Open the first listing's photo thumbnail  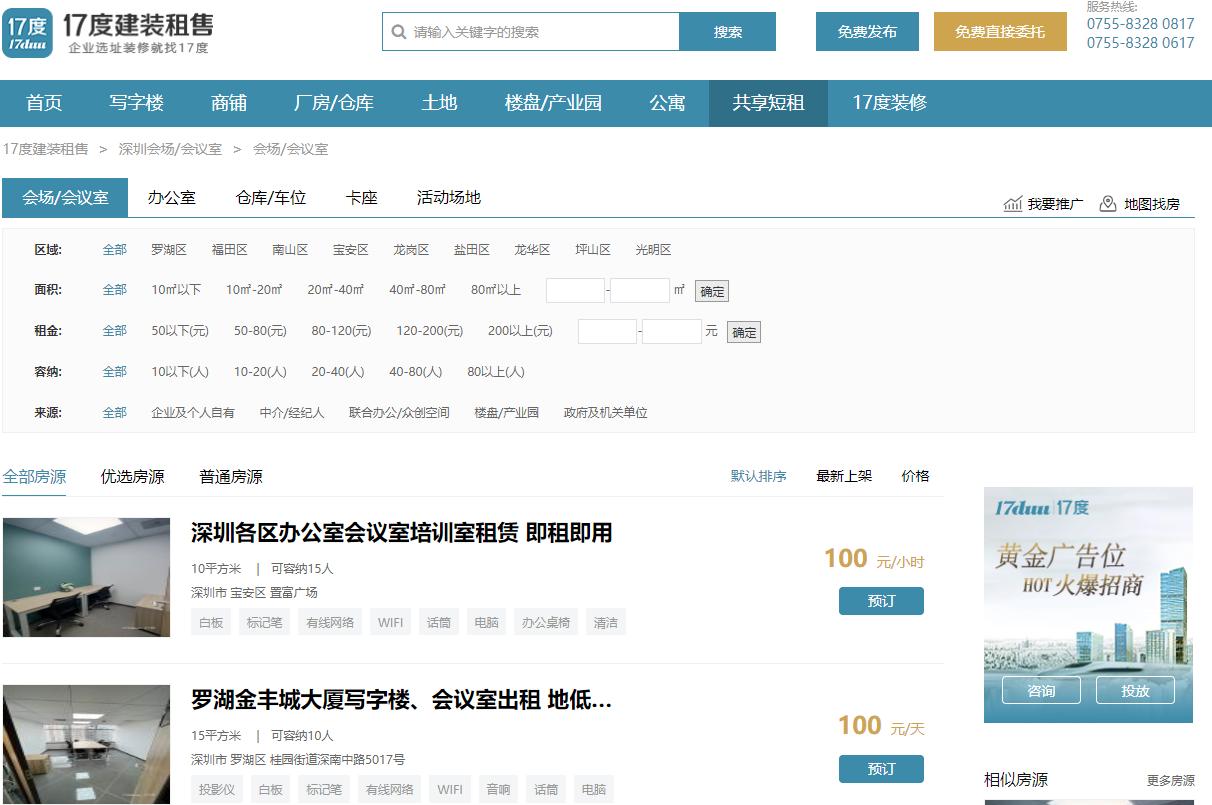(x=86, y=577)
